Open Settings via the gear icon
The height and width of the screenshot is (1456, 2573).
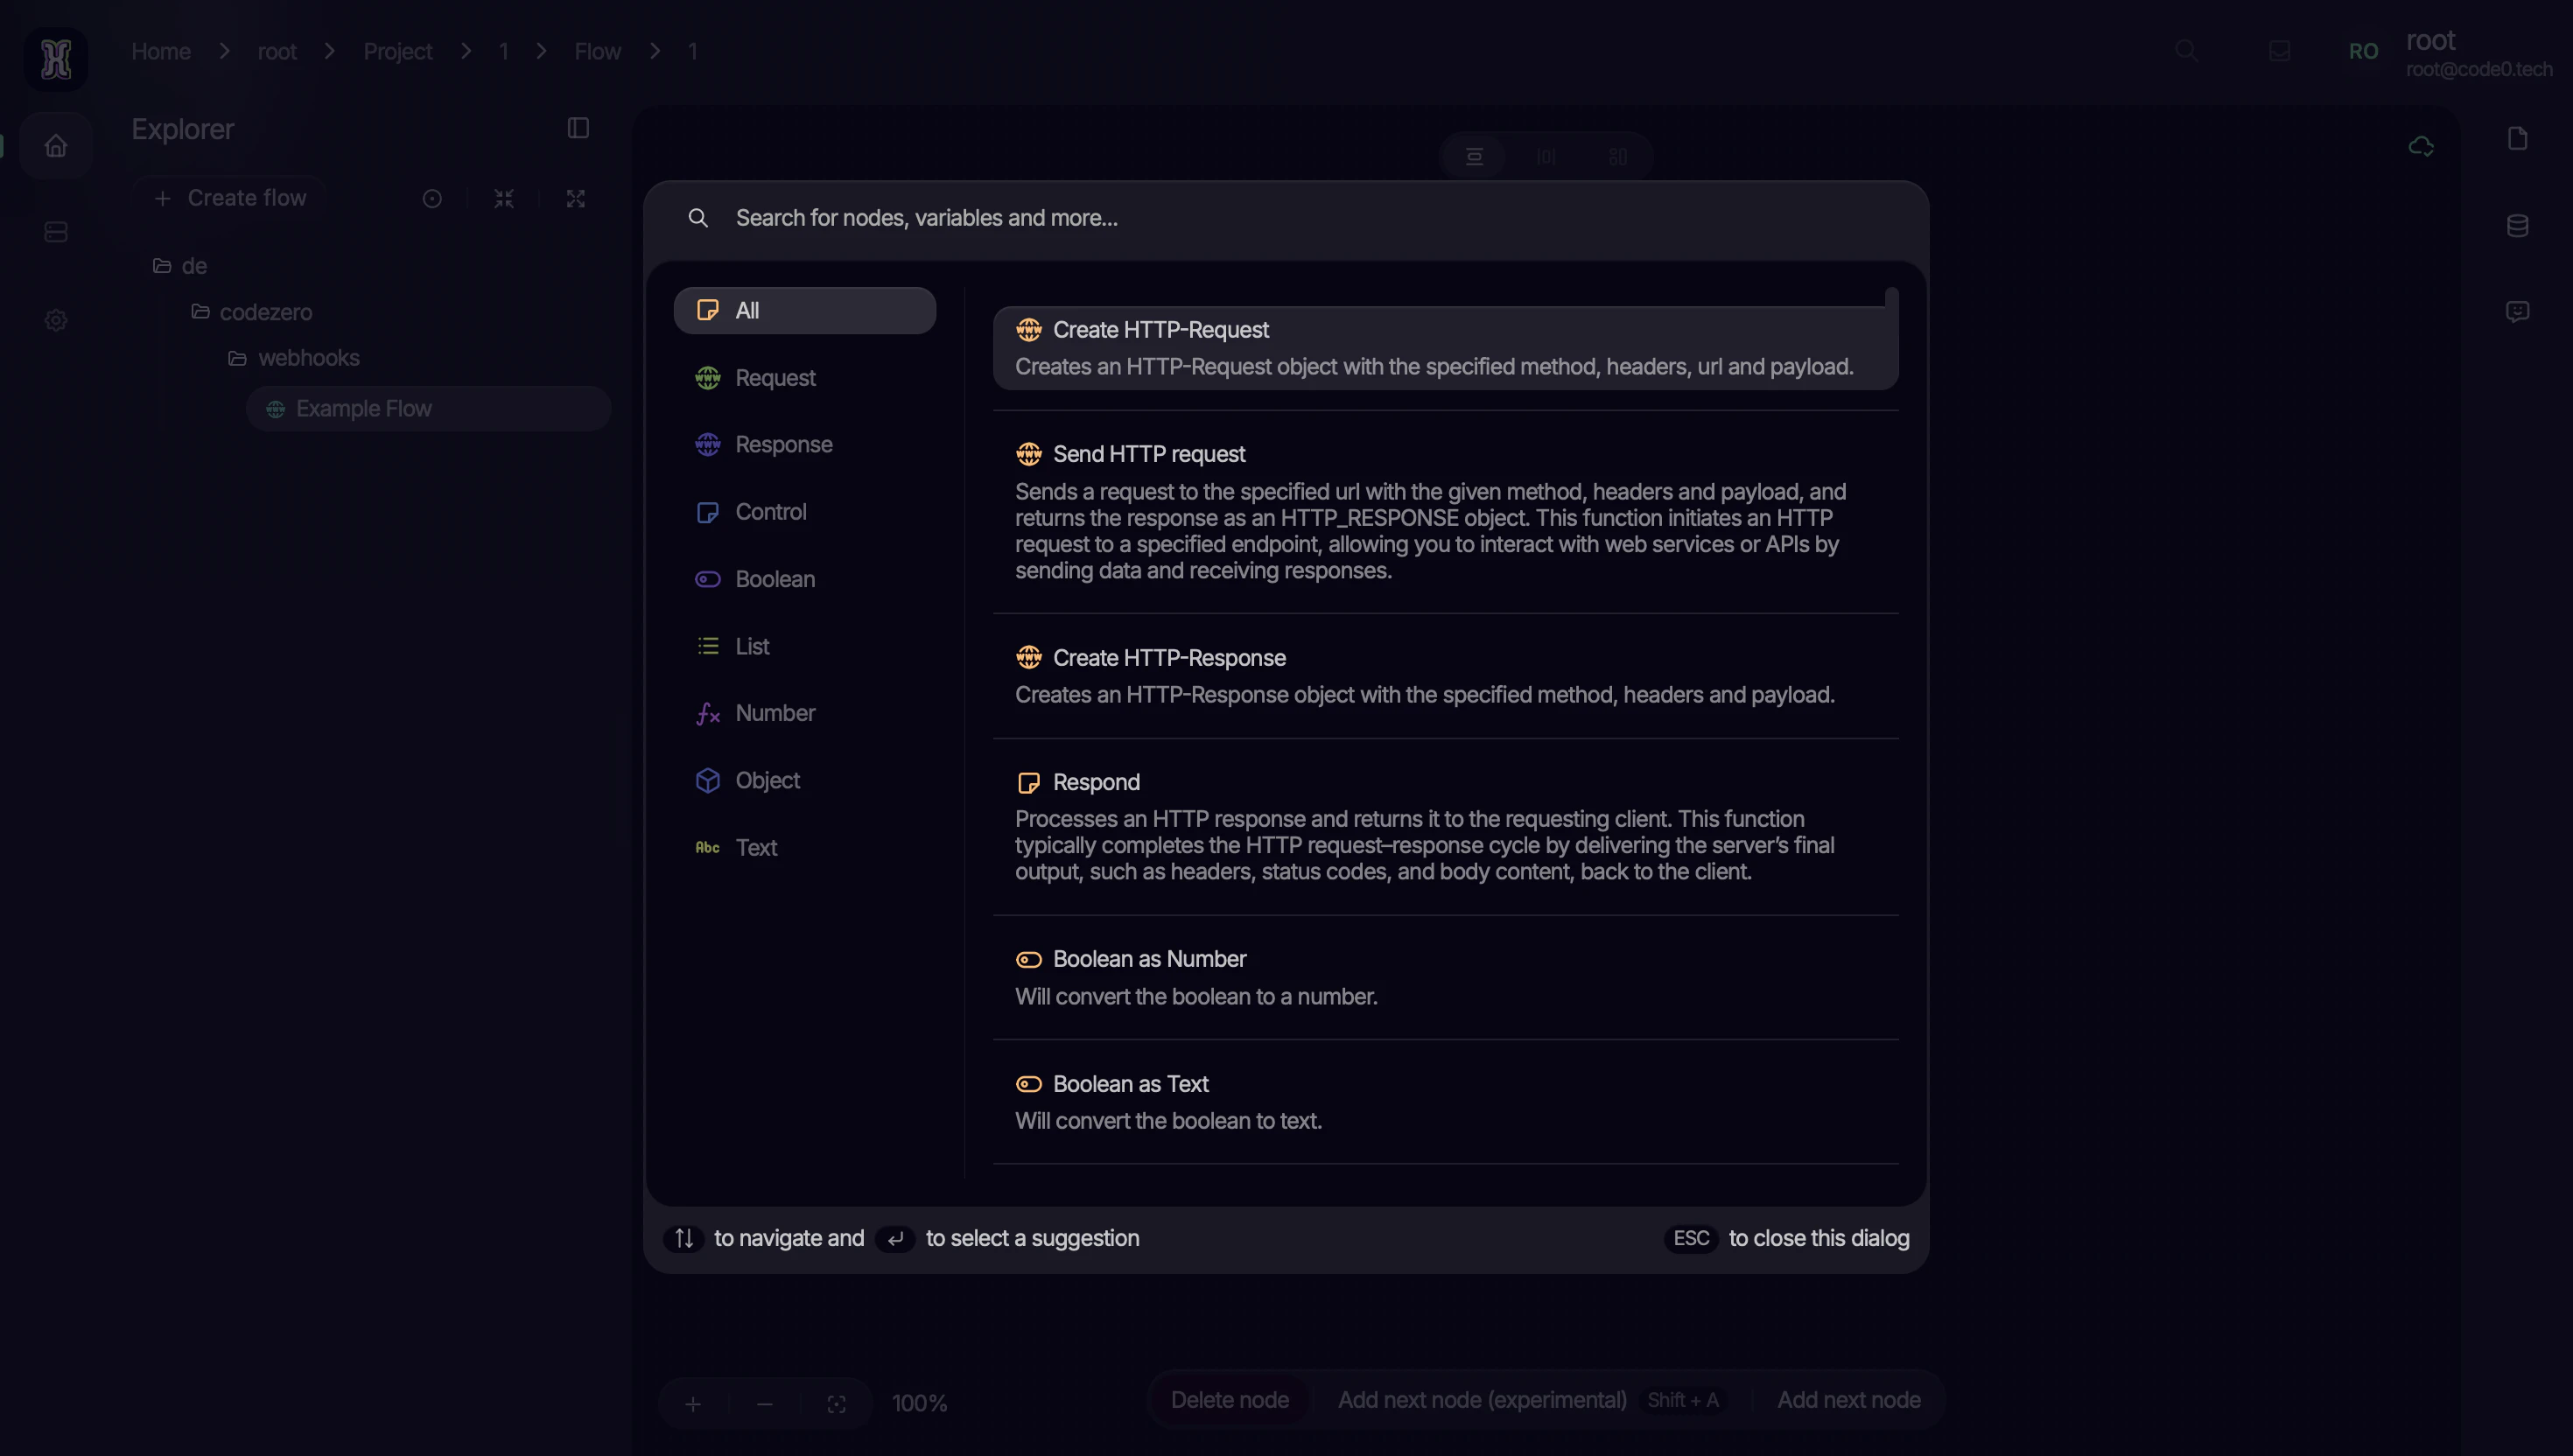click(x=55, y=319)
